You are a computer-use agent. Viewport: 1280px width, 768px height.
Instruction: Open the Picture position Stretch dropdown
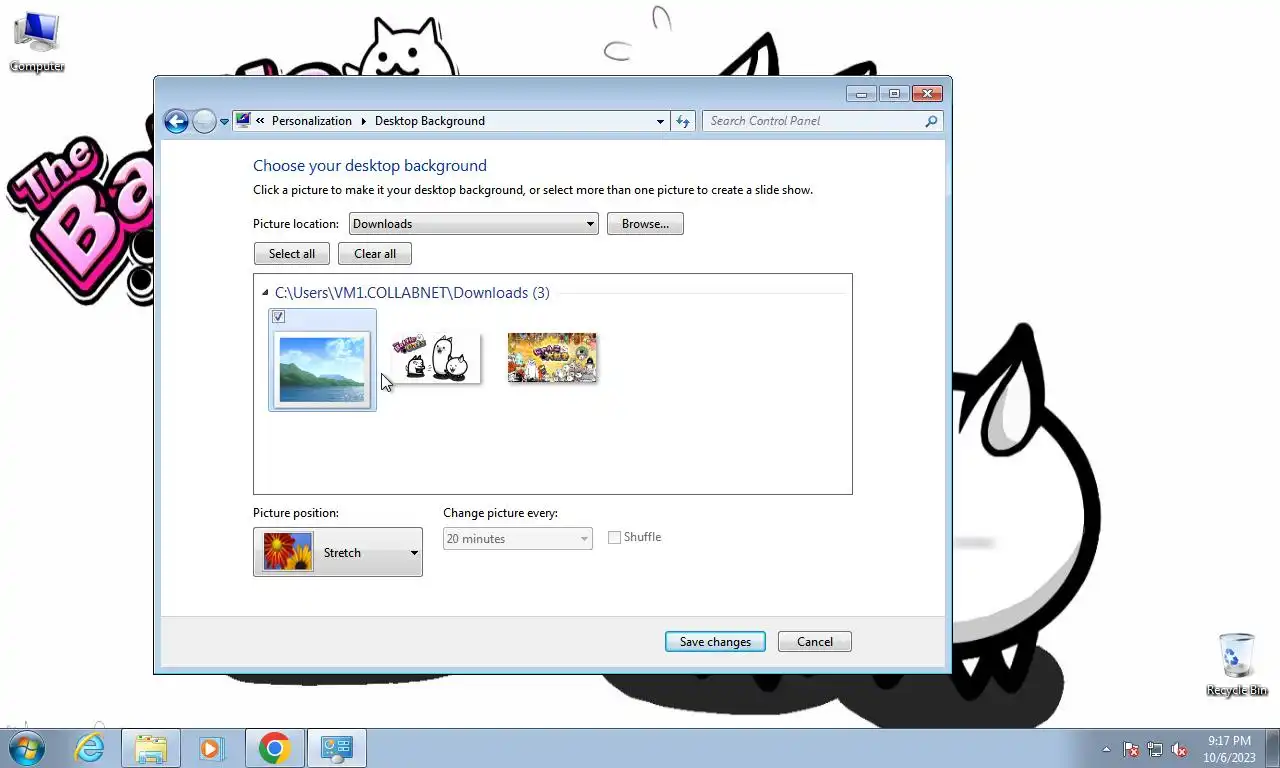point(338,552)
